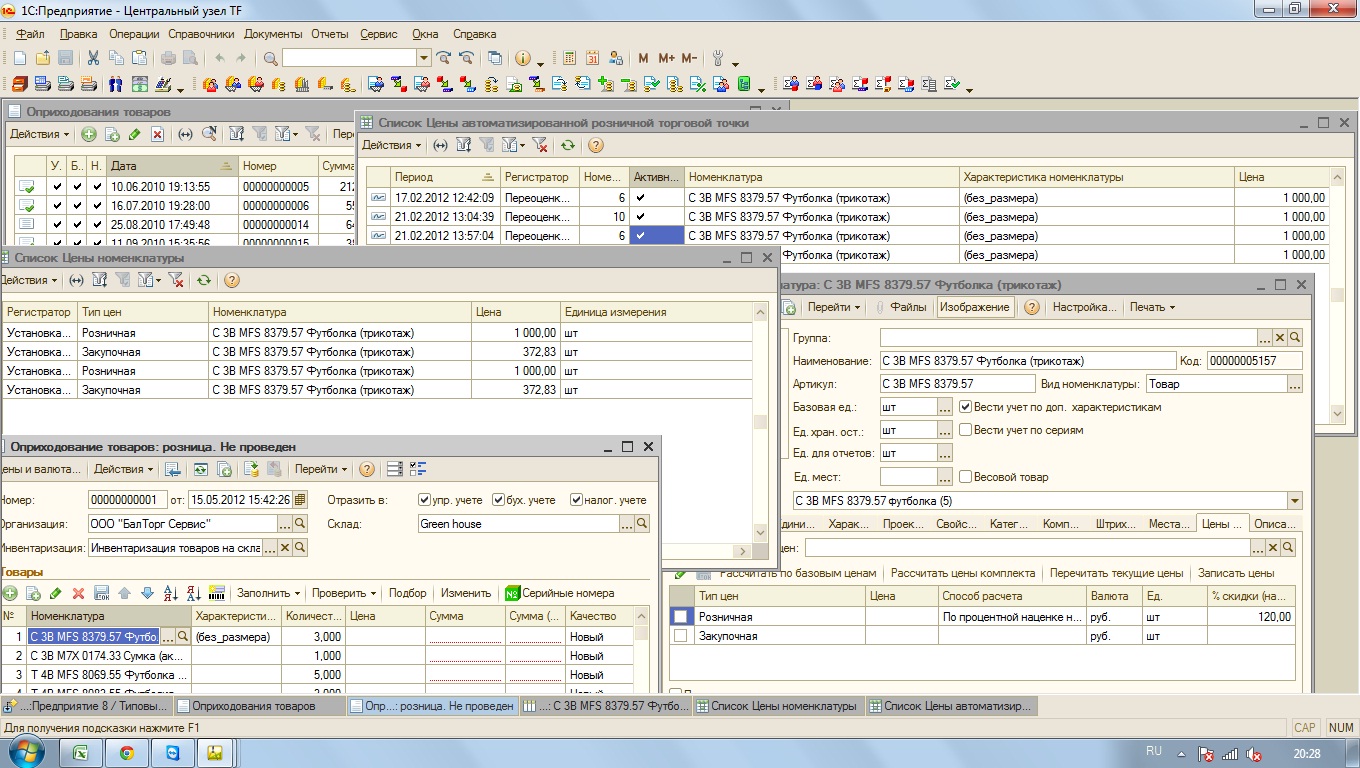
Task: Click the Calculator icon in main toolbar
Action: (x=570, y=58)
